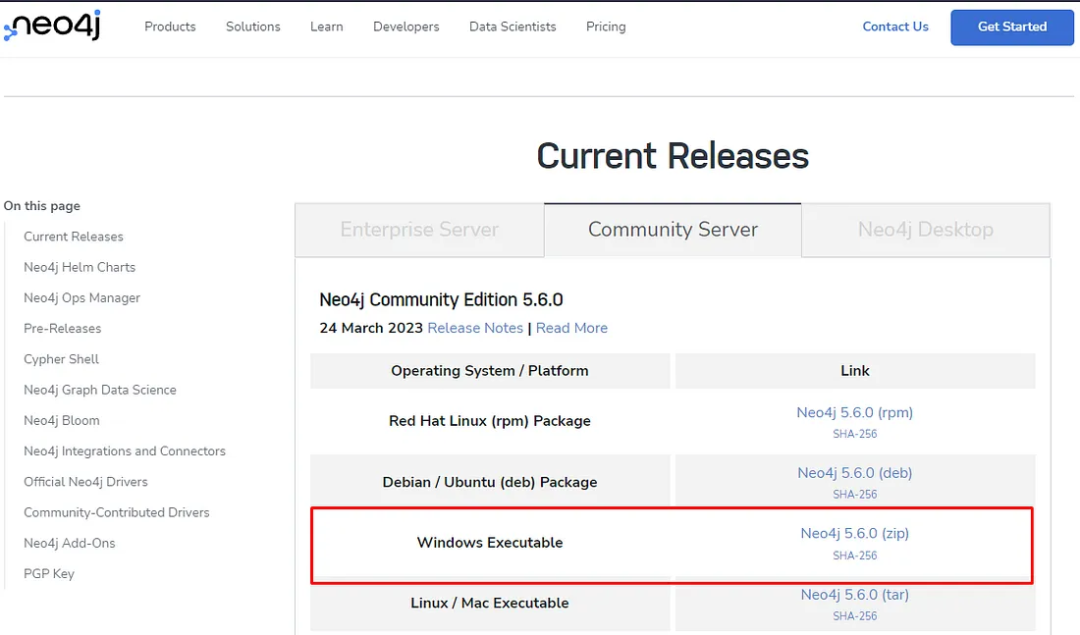Screen dimensions: 1080x635
Task: Open SHA-256 link under tar download
Action: point(855,616)
